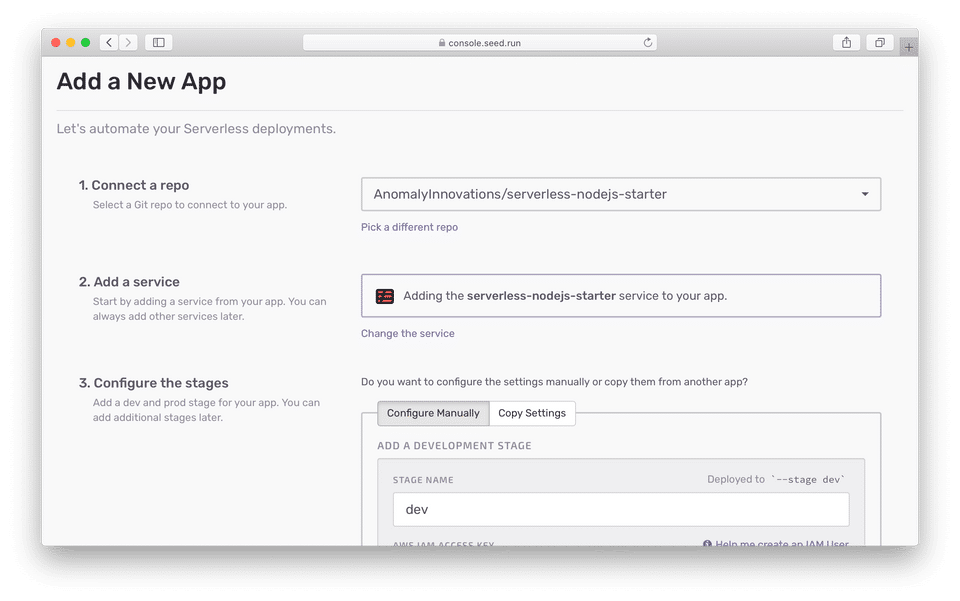Click the Stage Name field containing dev
Viewport: 960px width, 601px height.
tap(621, 509)
